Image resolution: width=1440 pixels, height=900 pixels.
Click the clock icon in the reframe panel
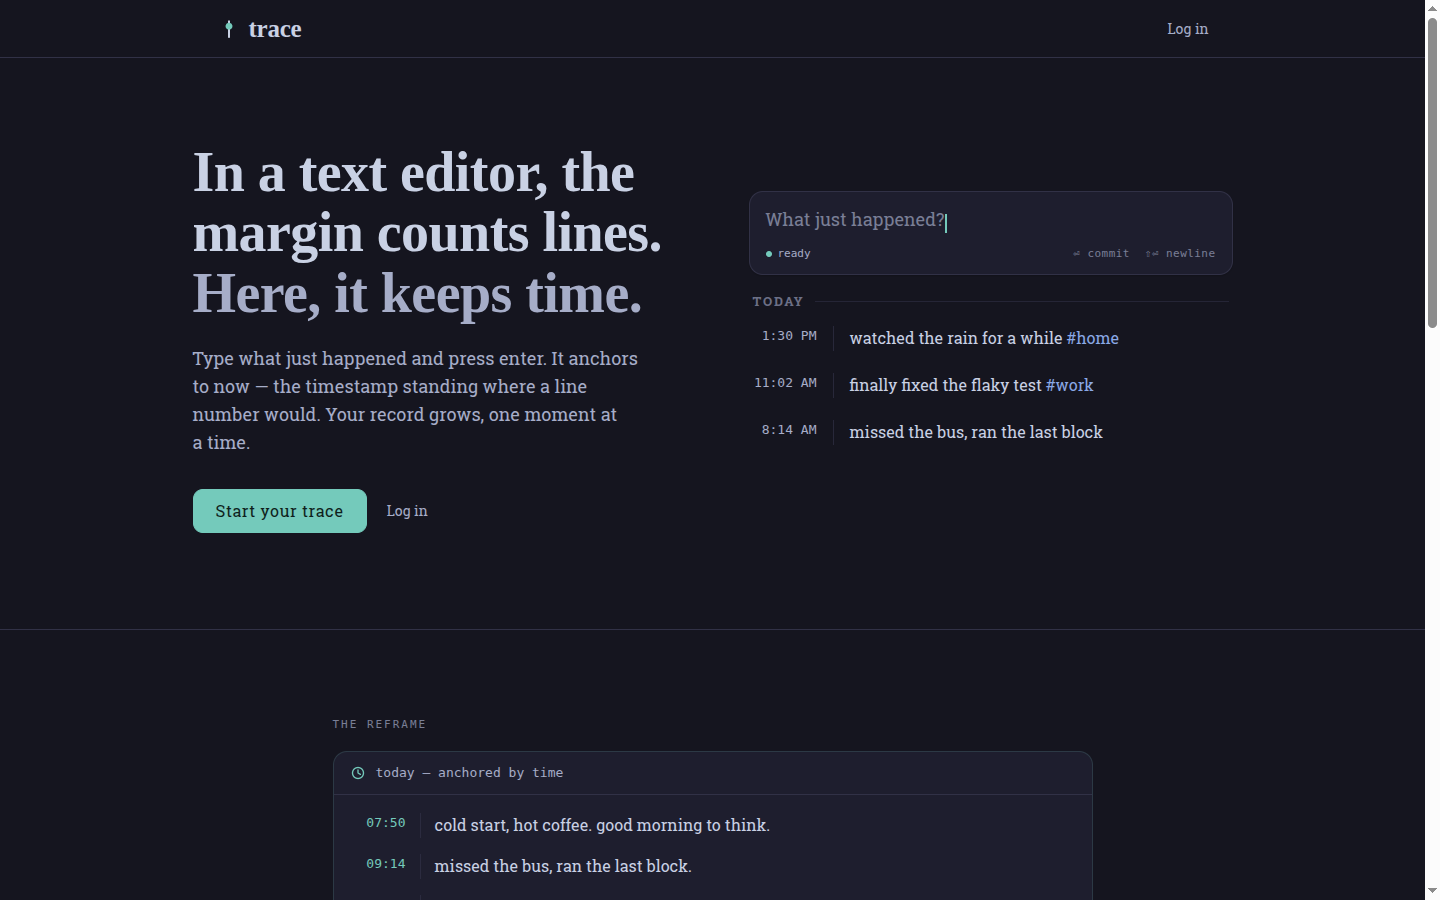pos(358,773)
